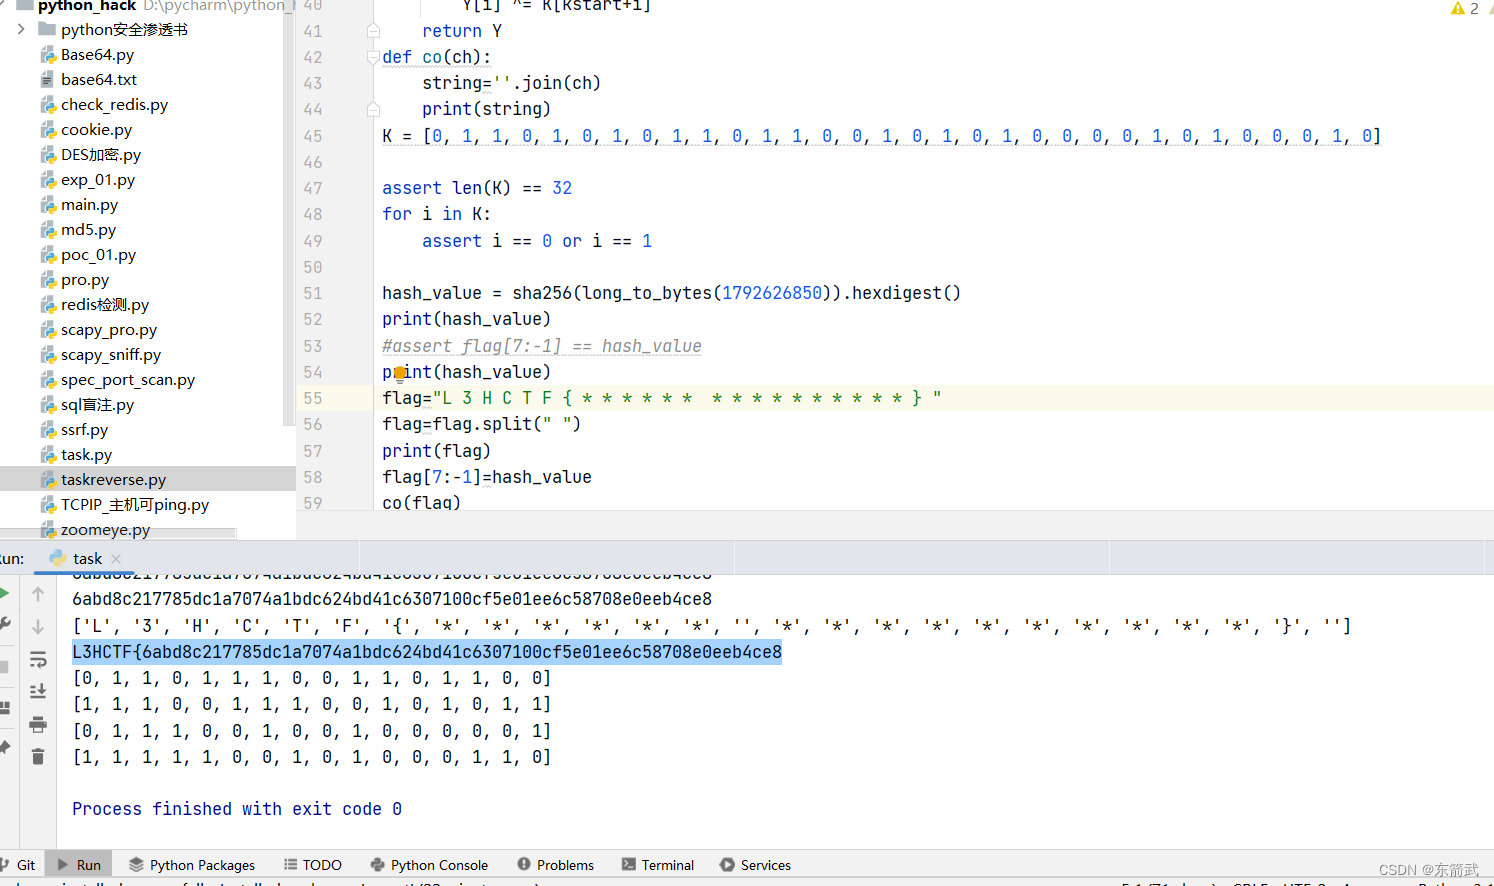The width and height of the screenshot is (1494, 886).
Task: Print console contents using printer icon
Action: [x=38, y=724]
